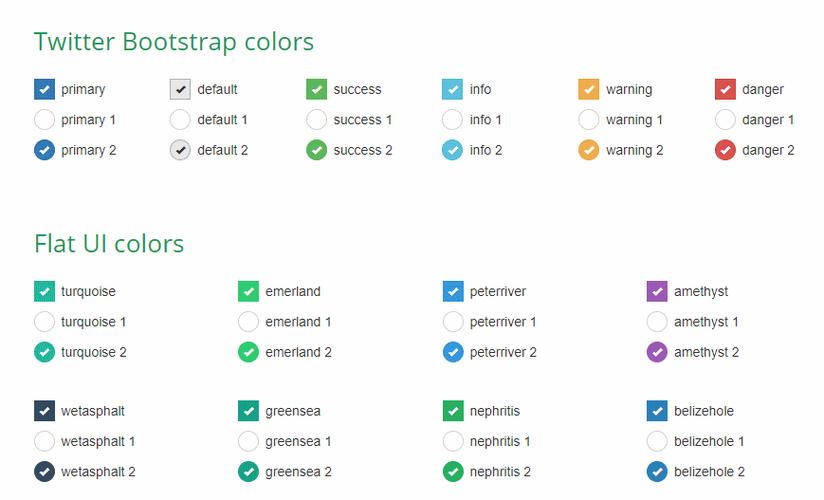Toggle the grey default checkbox
Viewport: 824px width, 500px height.
click(180, 90)
